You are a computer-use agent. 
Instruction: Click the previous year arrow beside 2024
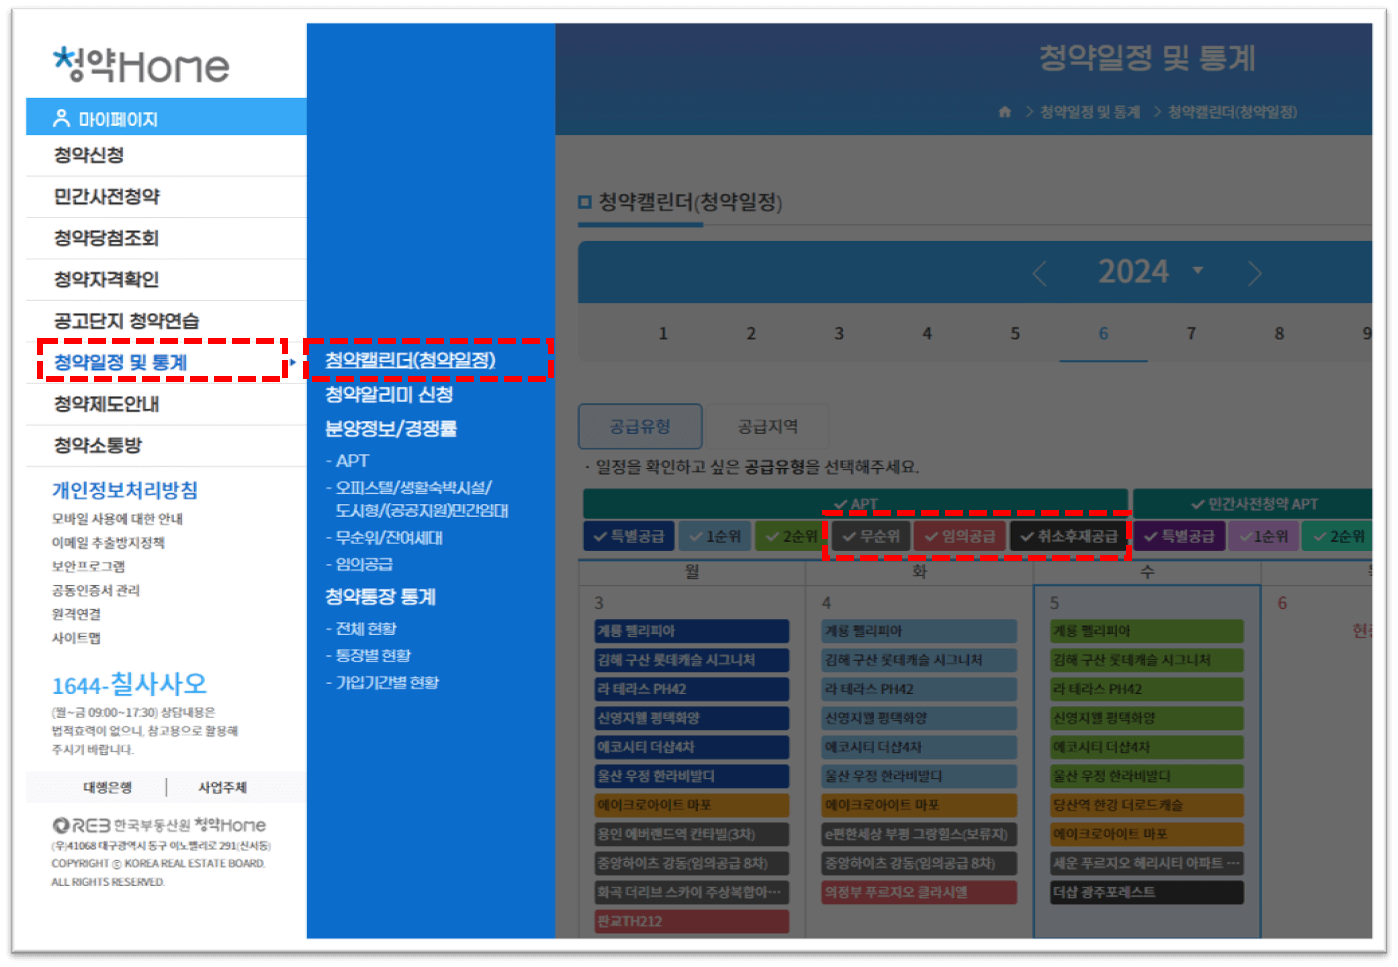[x=1038, y=271]
